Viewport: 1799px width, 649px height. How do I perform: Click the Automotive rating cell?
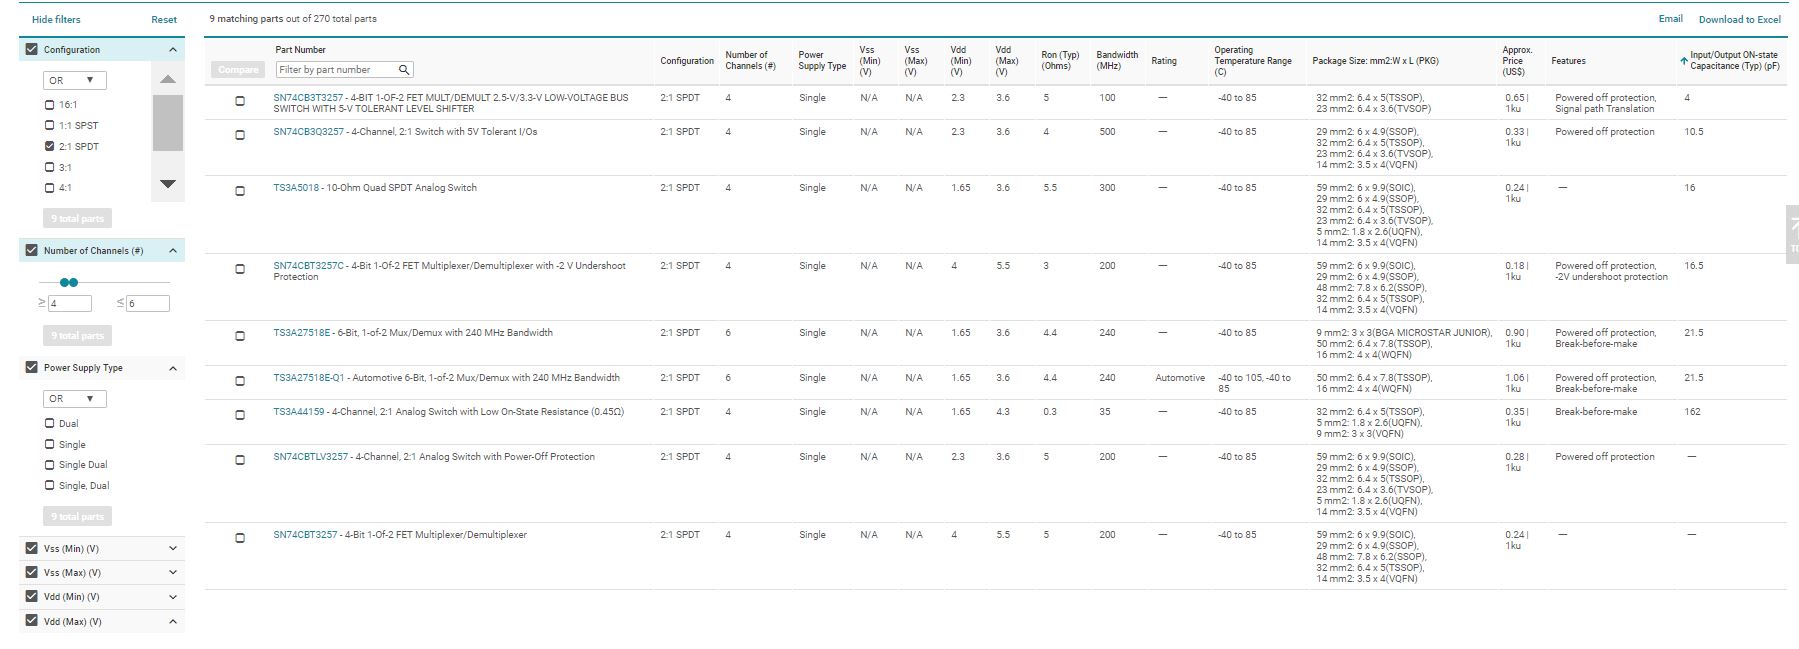click(1180, 378)
